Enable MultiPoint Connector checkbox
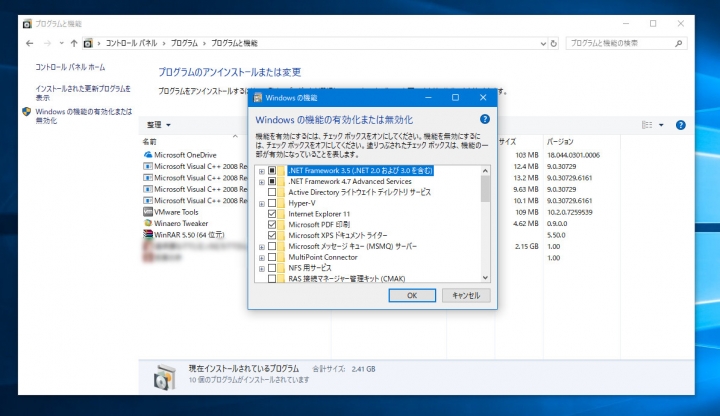 pos(272,257)
